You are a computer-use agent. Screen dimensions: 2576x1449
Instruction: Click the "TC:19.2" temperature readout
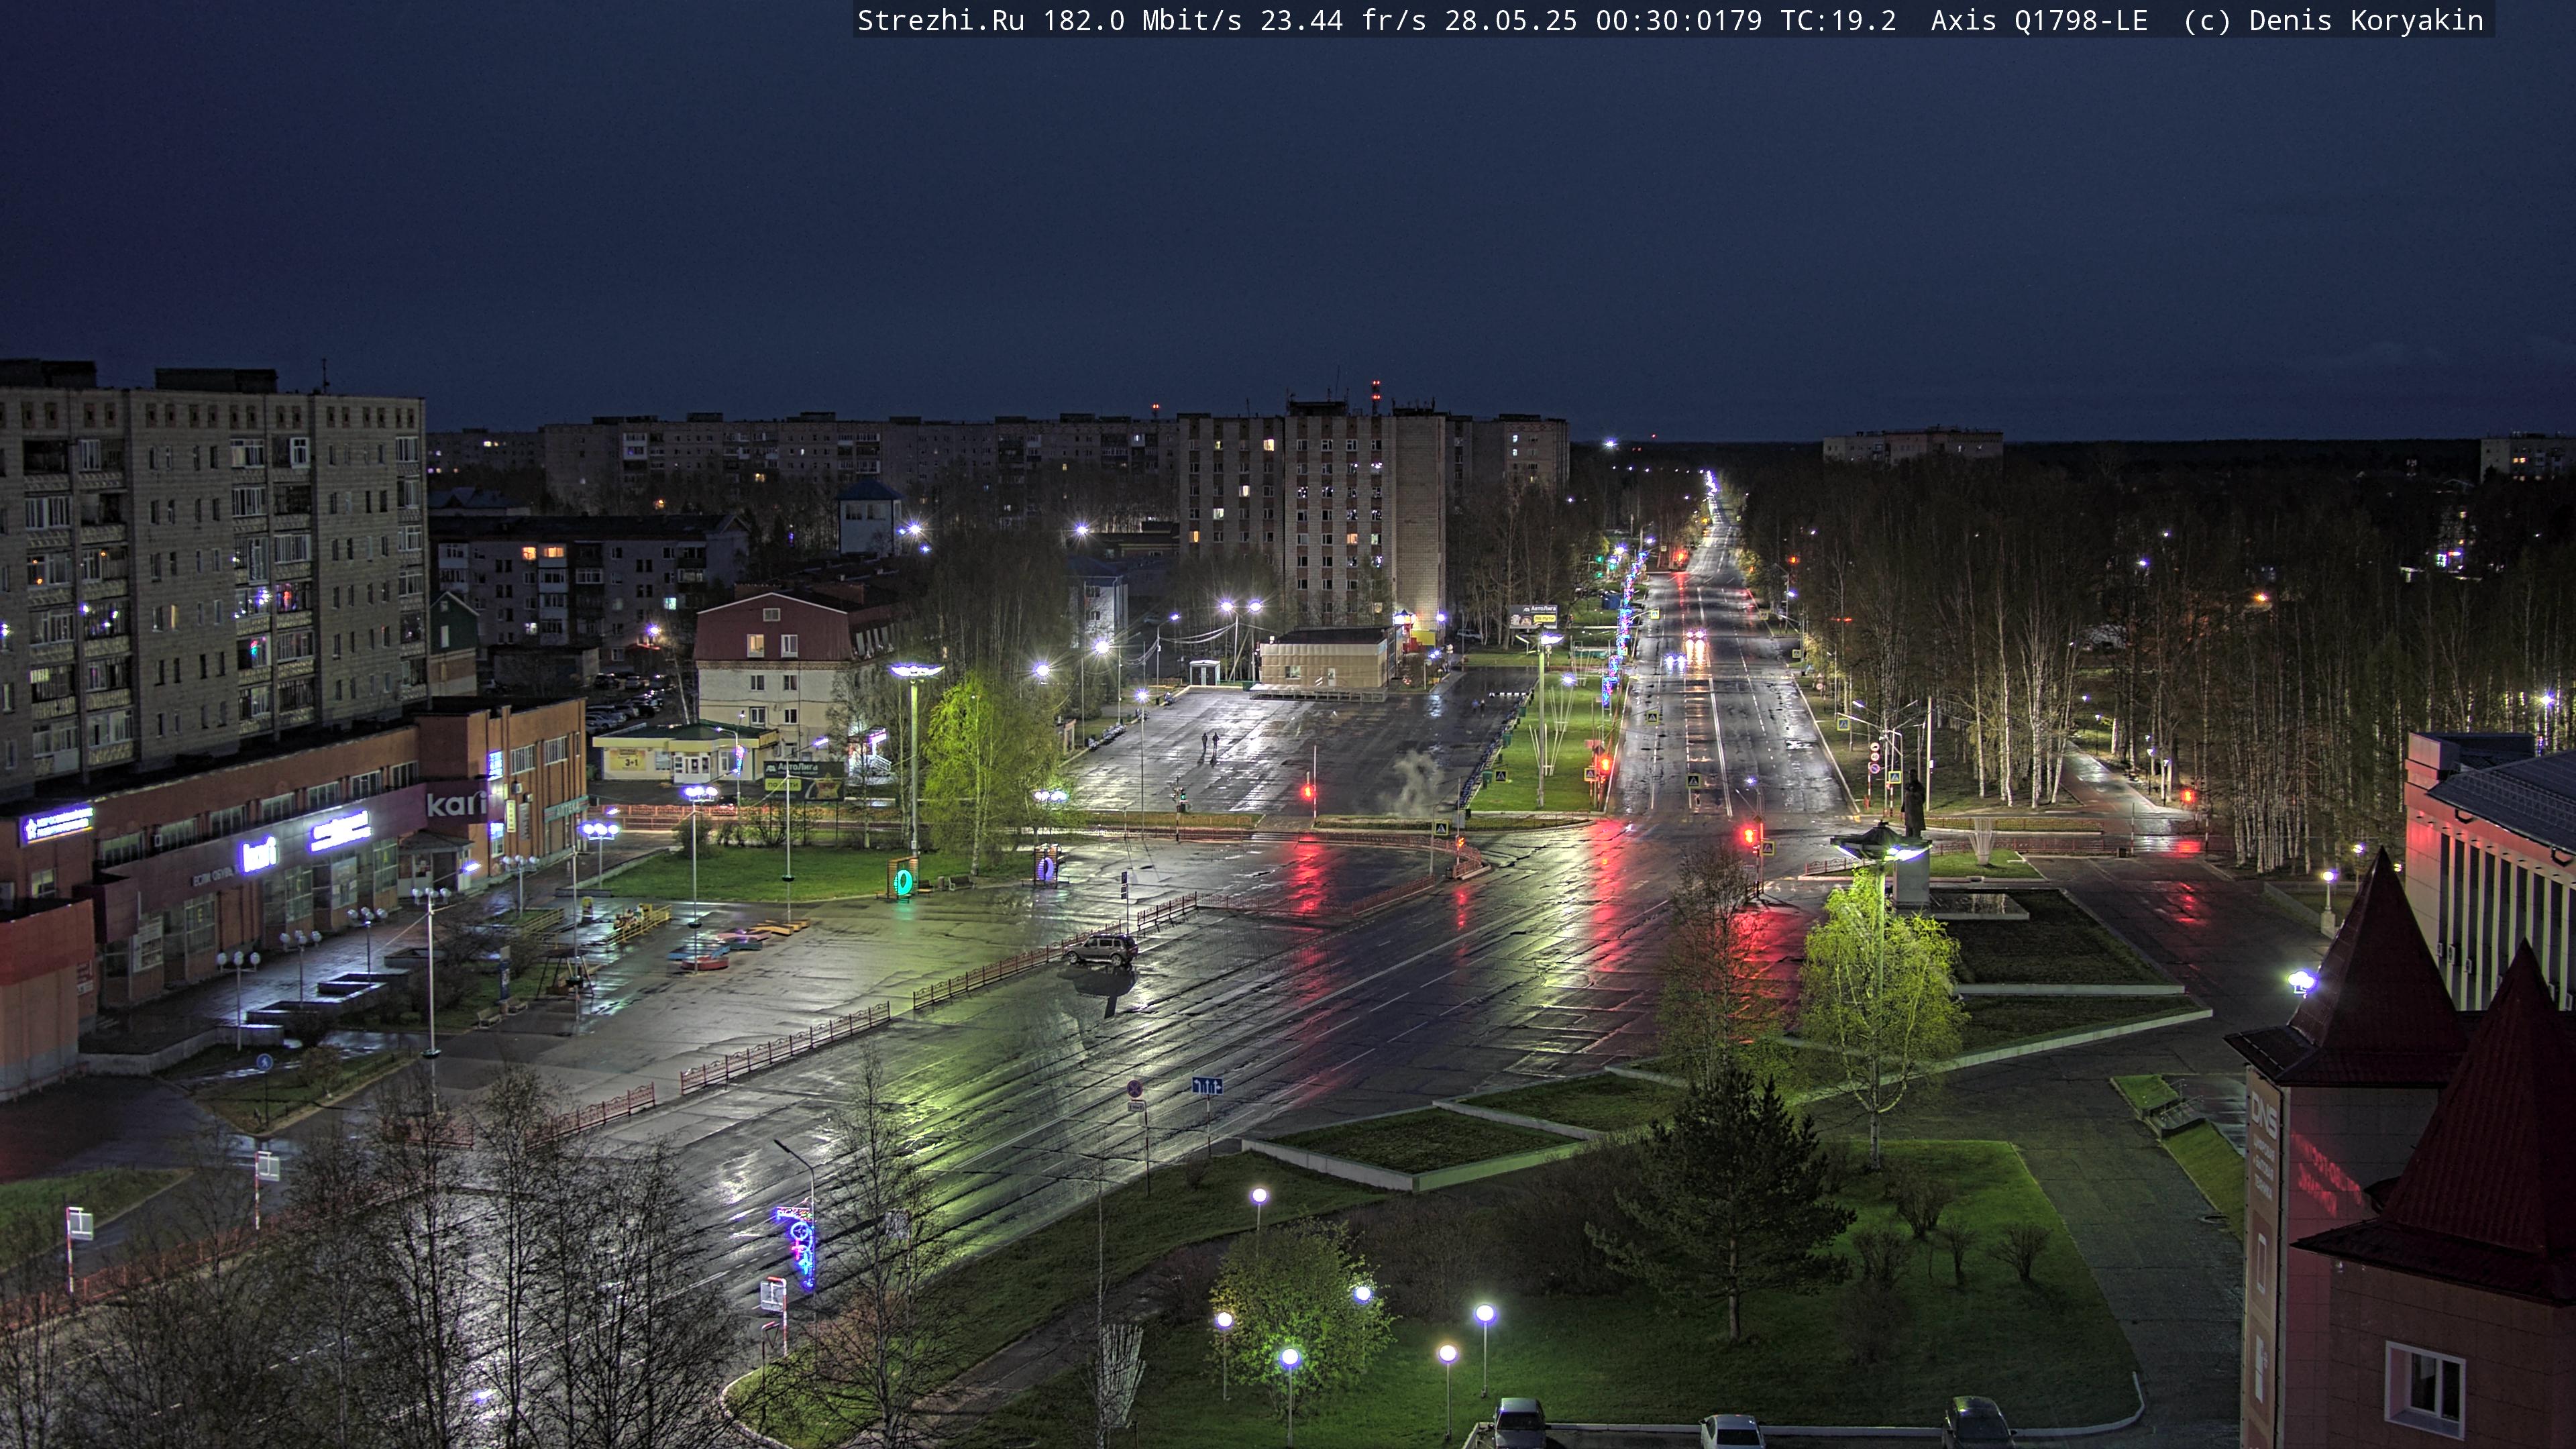click(x=1838, y=21)
